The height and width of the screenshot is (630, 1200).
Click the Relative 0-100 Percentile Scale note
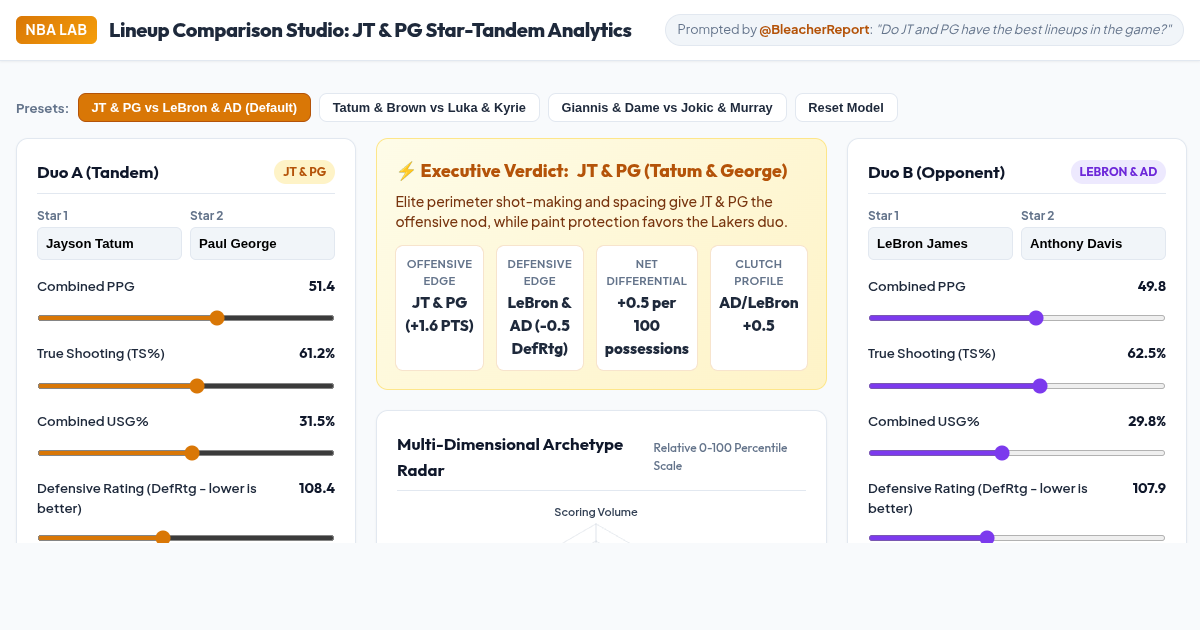[721, 457]
